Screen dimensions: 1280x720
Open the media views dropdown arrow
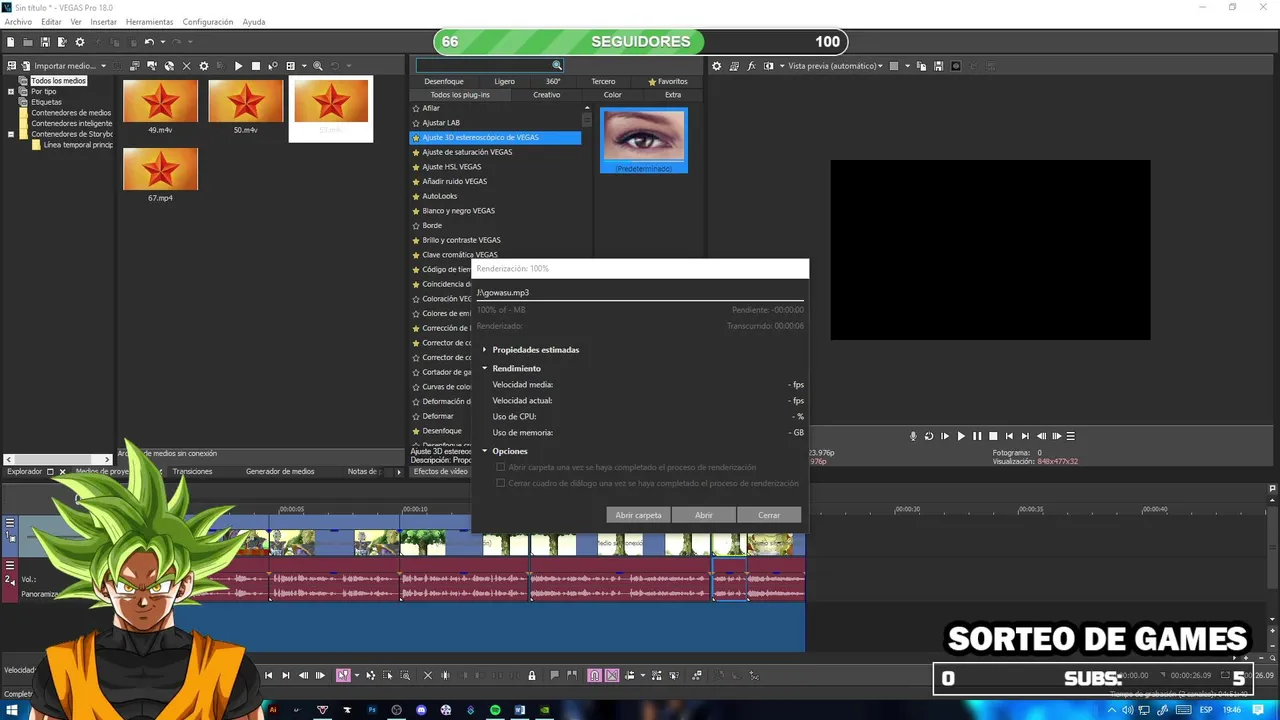coord(304,66)
